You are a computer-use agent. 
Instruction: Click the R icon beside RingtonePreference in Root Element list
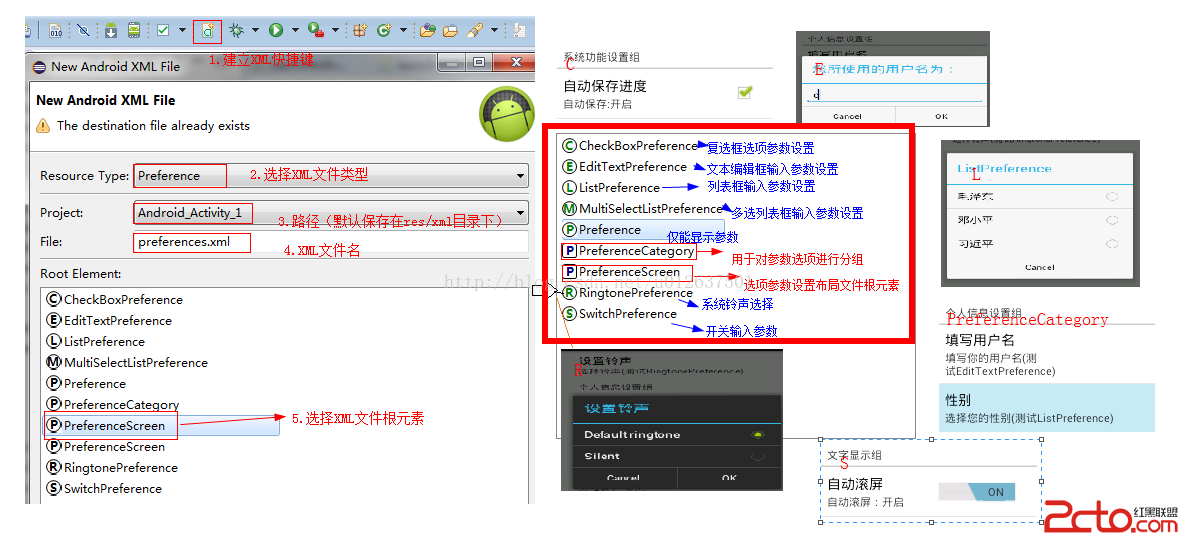(x=53, y=468)
